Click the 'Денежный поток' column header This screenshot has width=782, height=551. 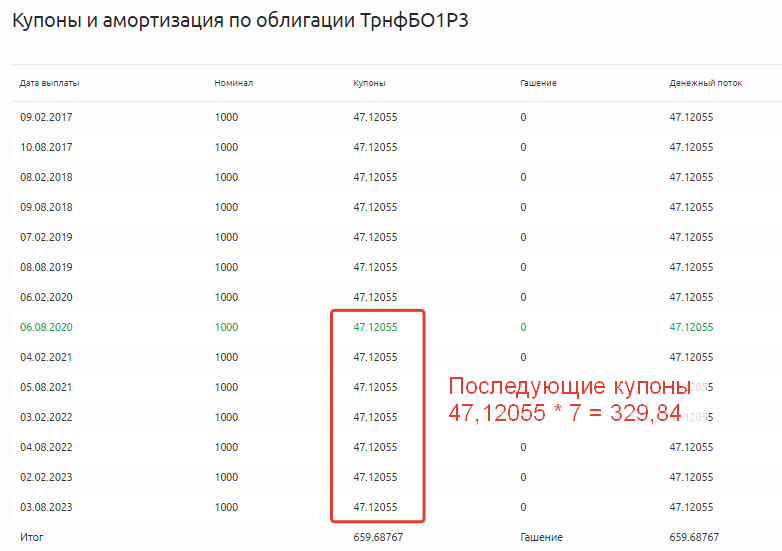tap(706, 83)
